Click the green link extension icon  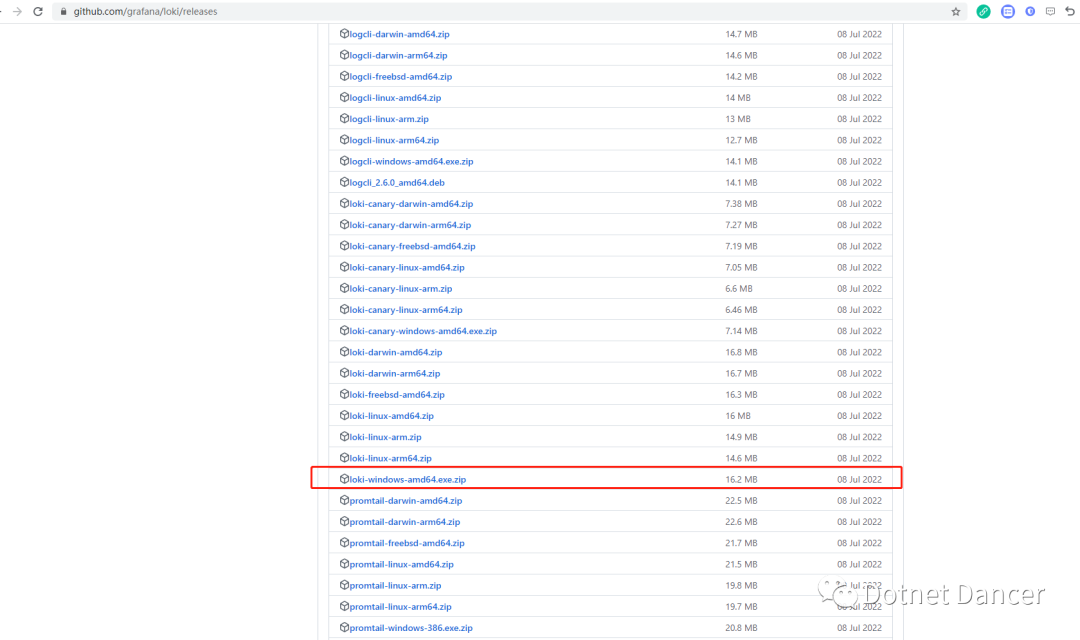pyautogui.click(x=984, y=12)
